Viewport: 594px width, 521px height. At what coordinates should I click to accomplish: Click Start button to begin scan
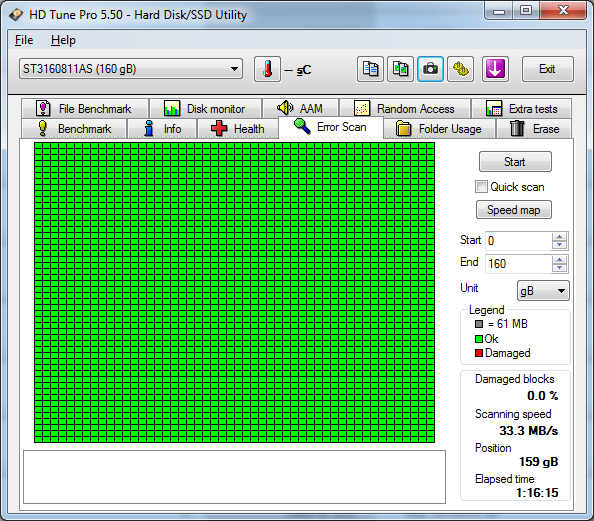[x=515, y=162]
